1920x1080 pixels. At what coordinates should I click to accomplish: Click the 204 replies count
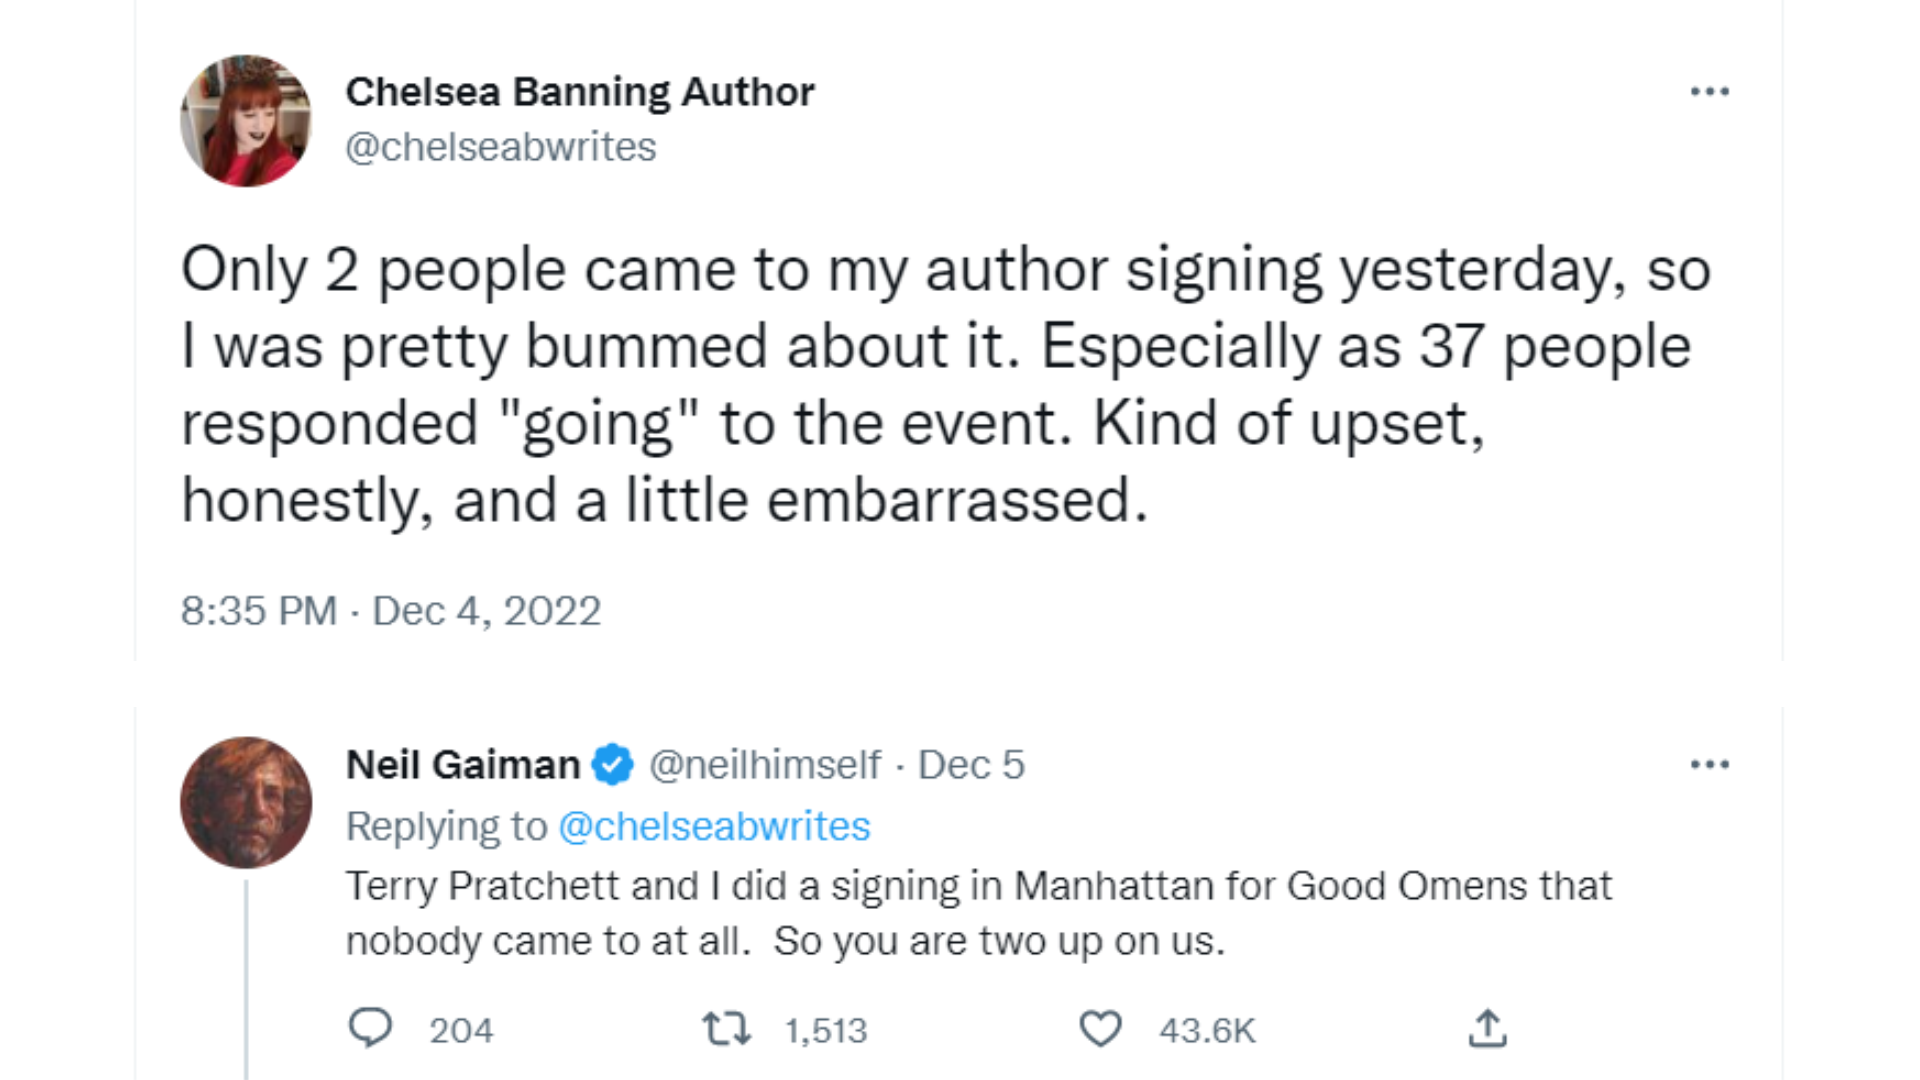(x=461, y=1031)
